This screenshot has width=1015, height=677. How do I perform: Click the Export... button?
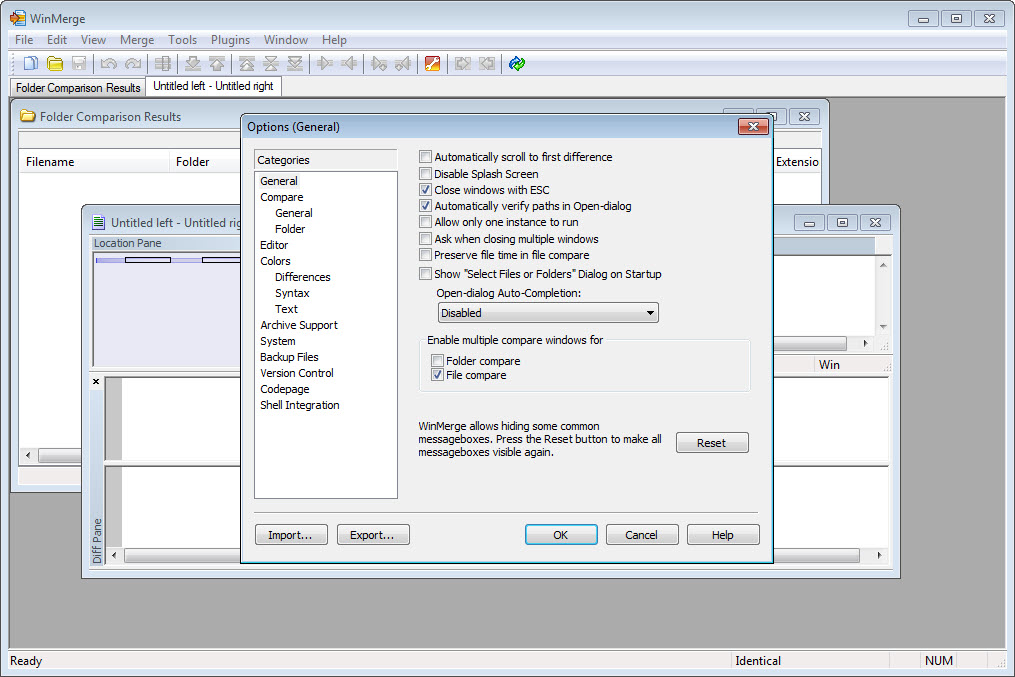tap(373, 535)
